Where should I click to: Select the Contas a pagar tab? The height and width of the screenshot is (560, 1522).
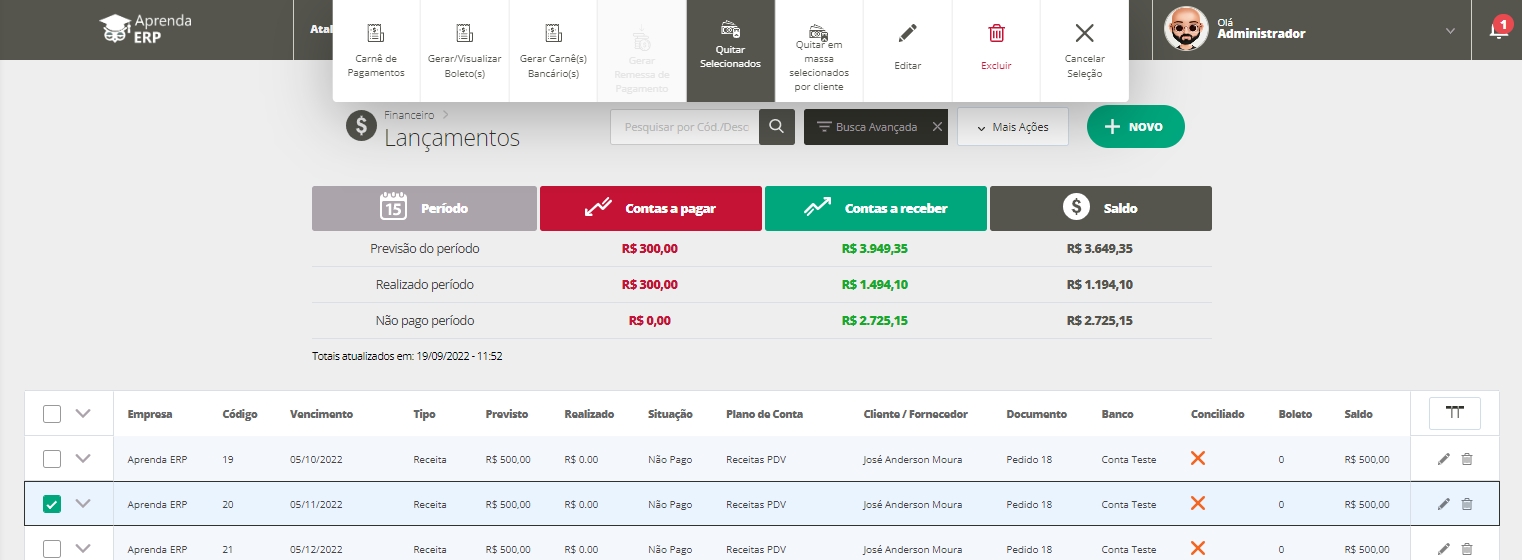(x=650, y=209)
